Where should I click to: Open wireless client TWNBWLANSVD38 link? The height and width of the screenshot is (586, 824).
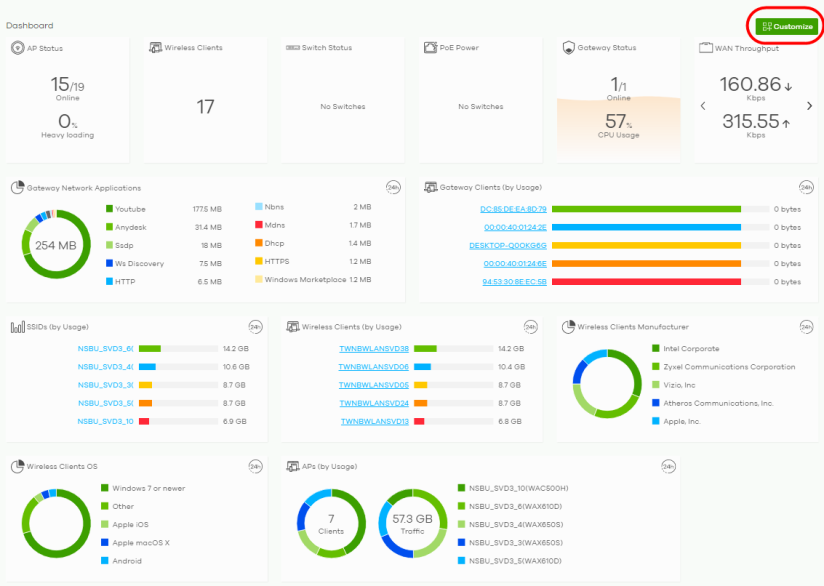pos(374,349)
